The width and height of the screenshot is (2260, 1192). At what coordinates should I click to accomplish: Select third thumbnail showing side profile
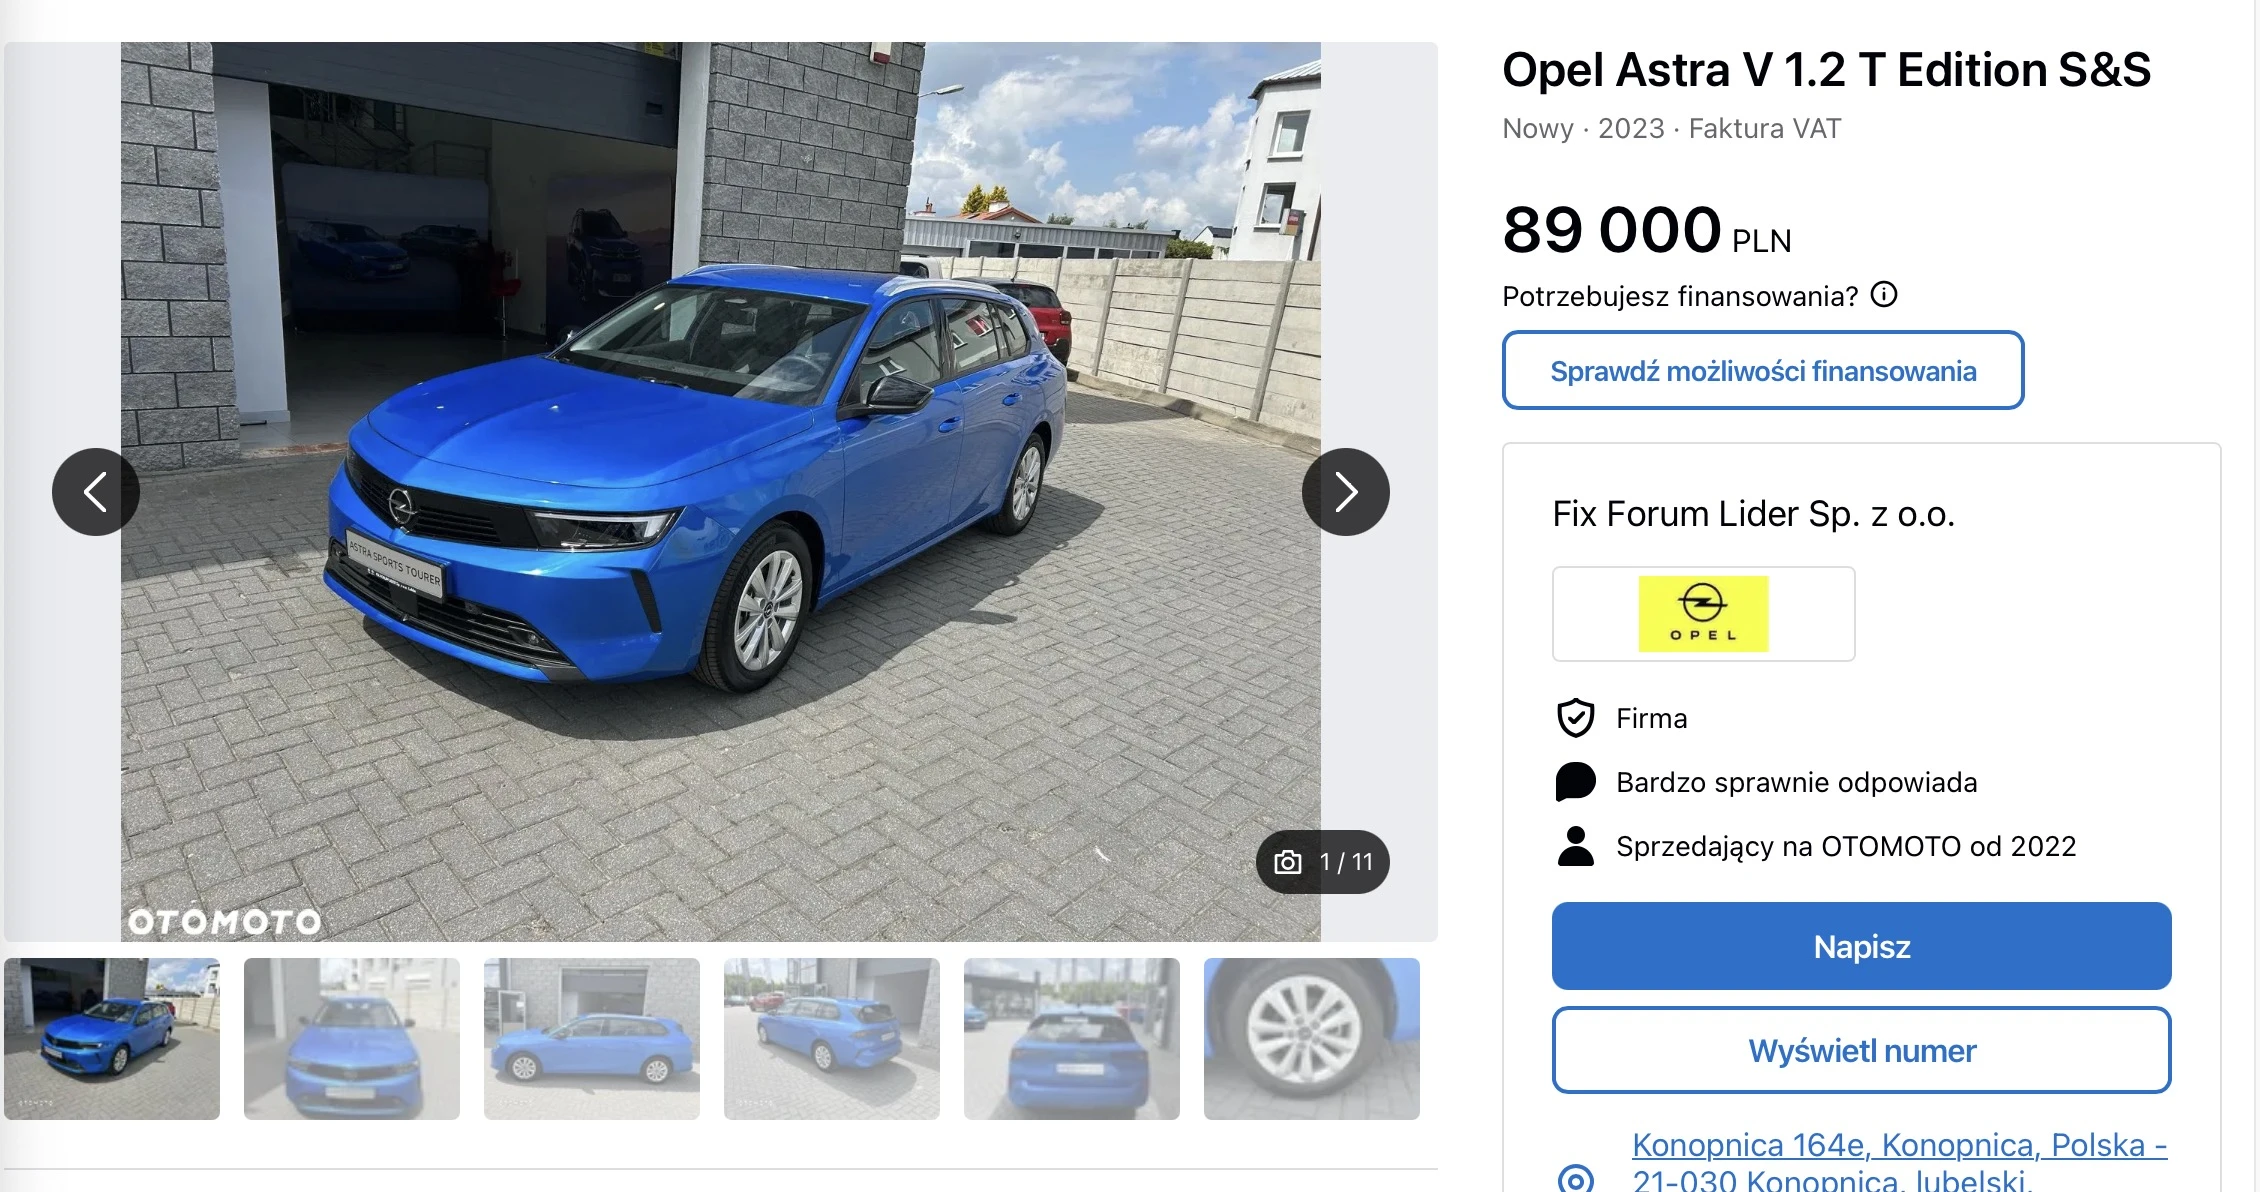pyautogui.click(x=592, y=1039)
